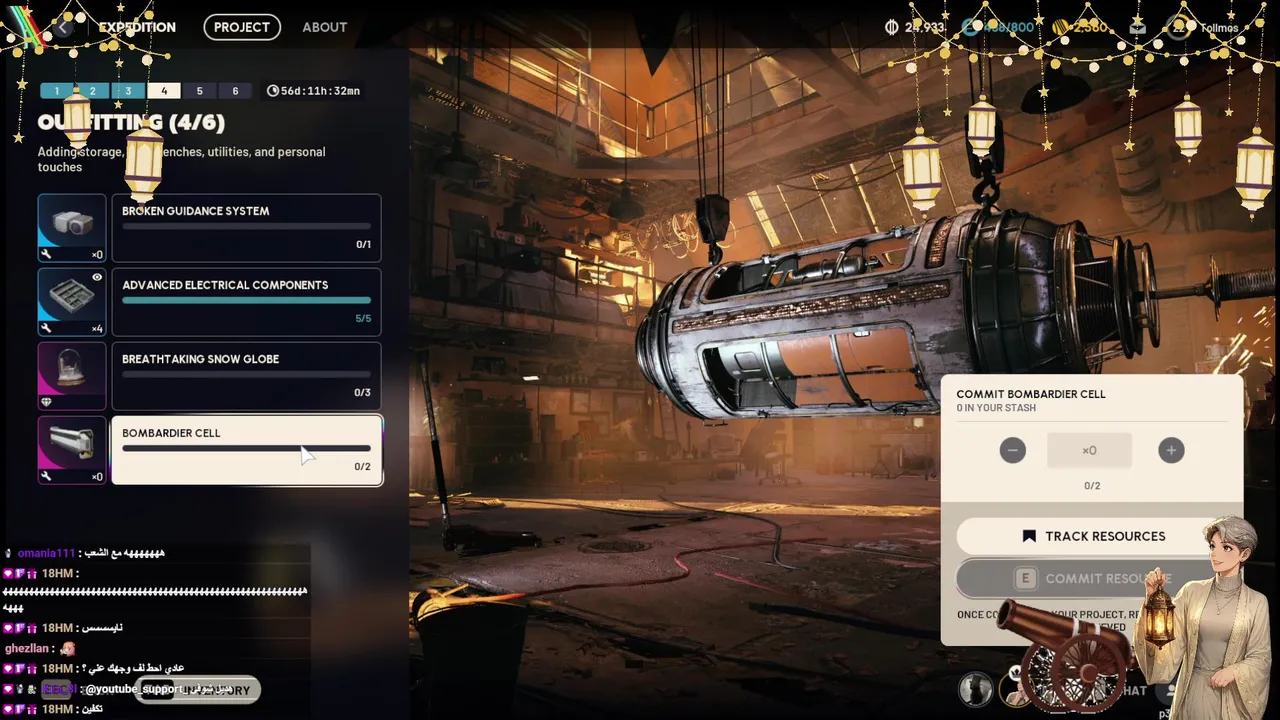Screen dimensions: 1280x720
Task: Select the Broken Guidance System requirement row
Action: click(x=246, y=228)
